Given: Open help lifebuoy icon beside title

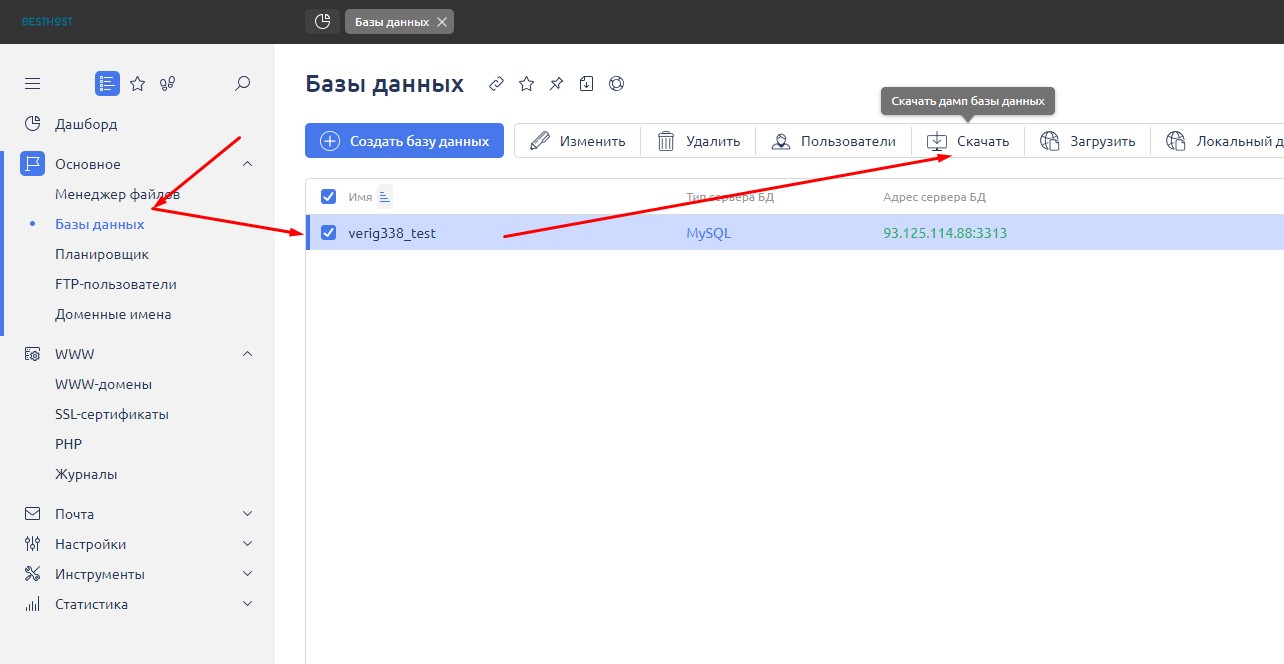Looking at the screenshot, I should [x=617, y=84].
